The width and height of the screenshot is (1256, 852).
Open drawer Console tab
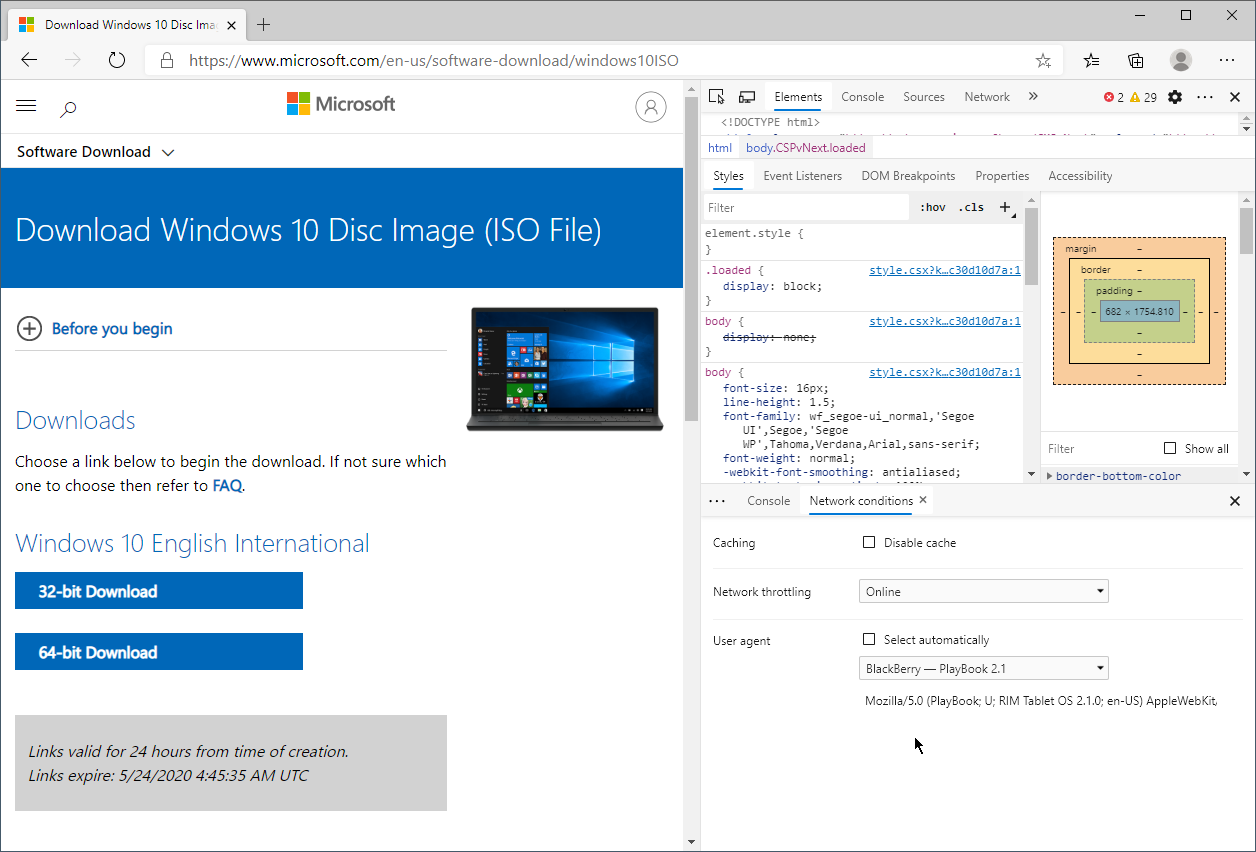(x=769, y=501)
